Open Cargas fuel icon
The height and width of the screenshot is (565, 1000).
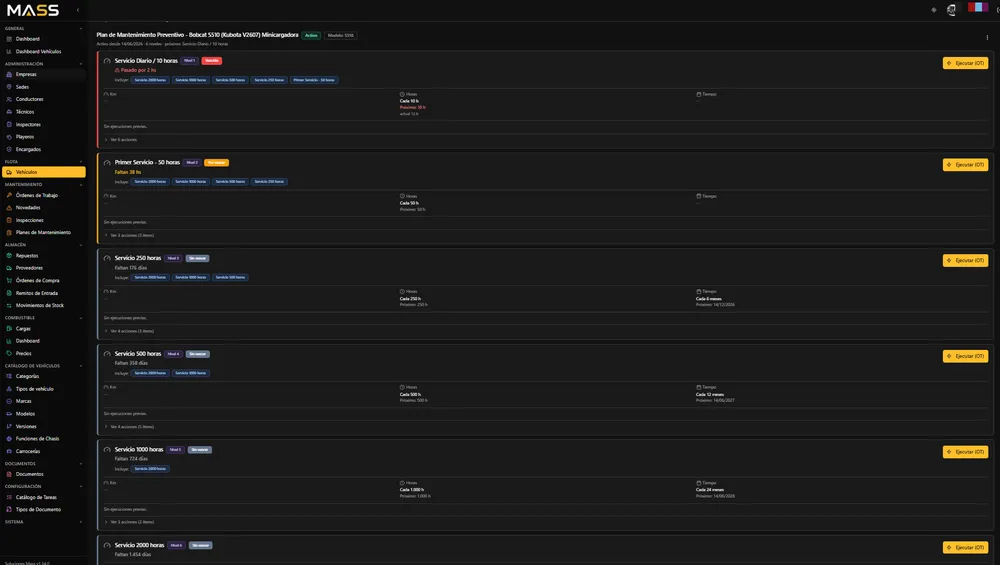click(9, 328)
